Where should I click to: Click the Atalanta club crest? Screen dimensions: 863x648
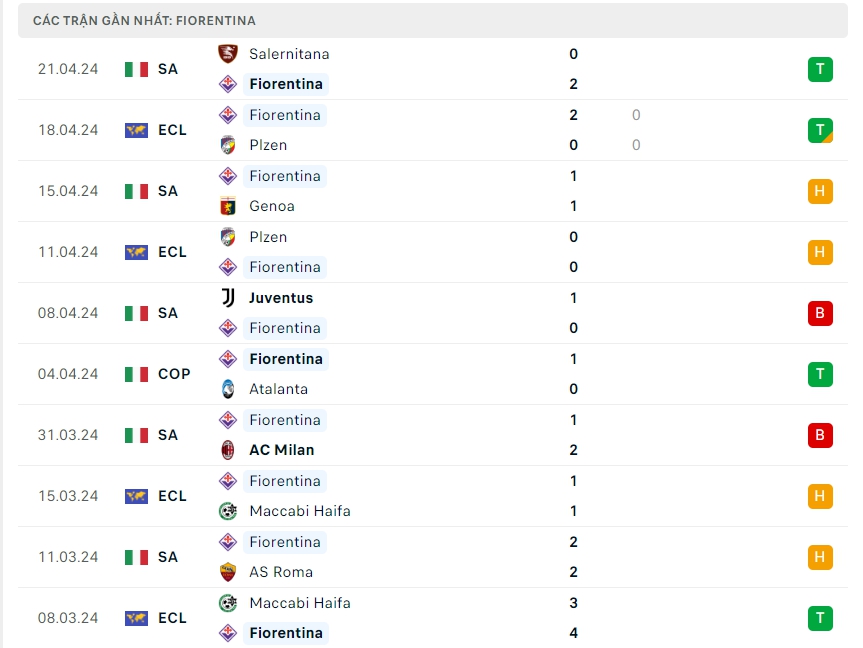[228, 389]
